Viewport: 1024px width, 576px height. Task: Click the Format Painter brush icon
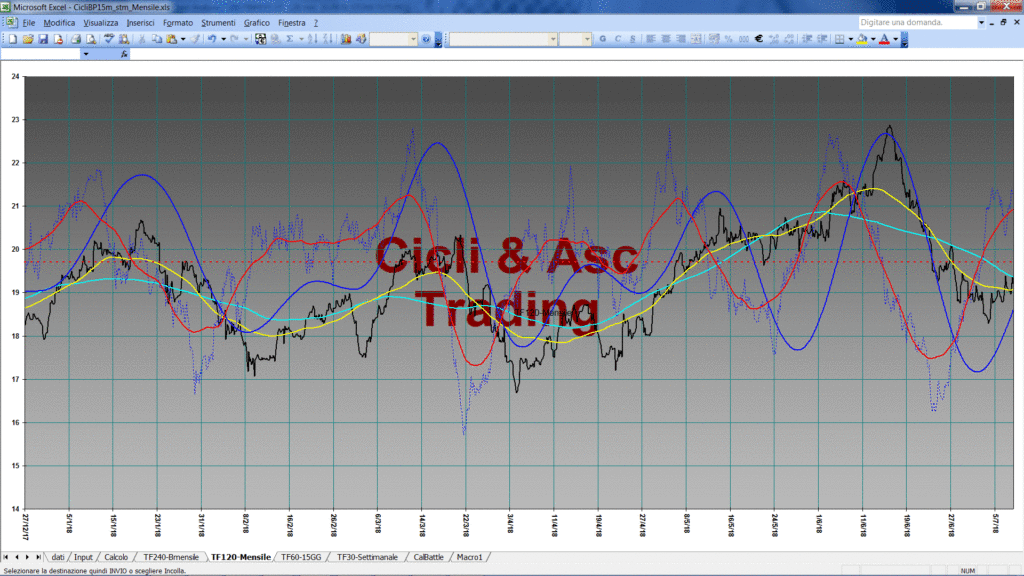click(x=195, y=39)
